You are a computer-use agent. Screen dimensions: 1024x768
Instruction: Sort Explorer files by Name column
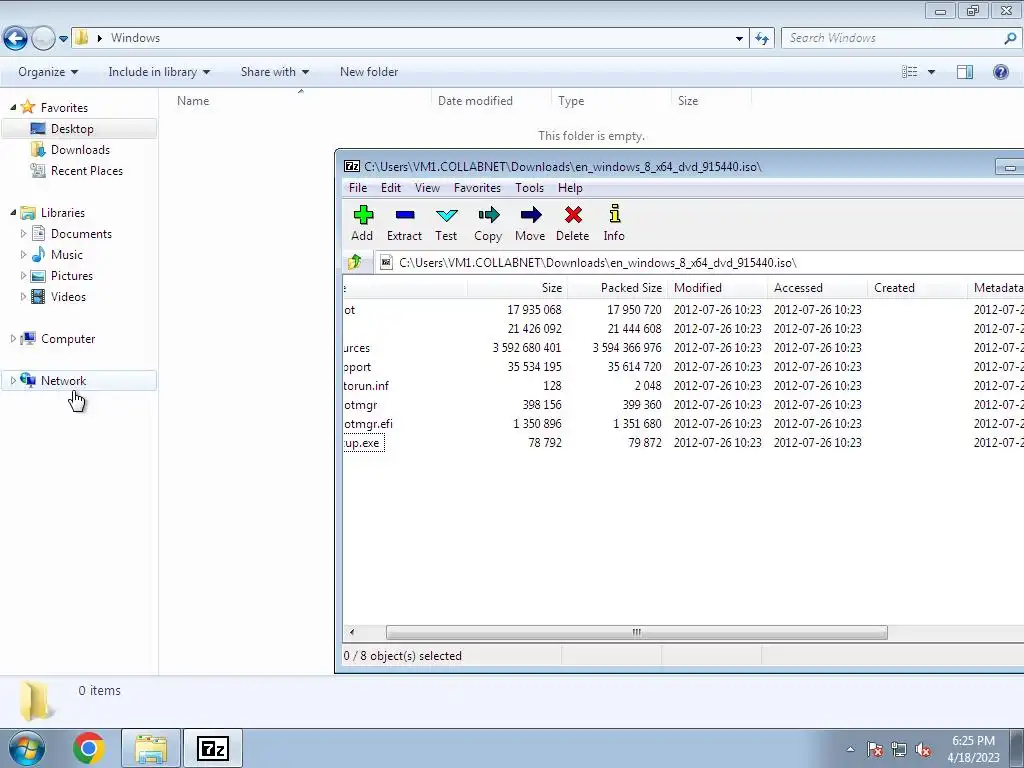(x=300, y=101)
